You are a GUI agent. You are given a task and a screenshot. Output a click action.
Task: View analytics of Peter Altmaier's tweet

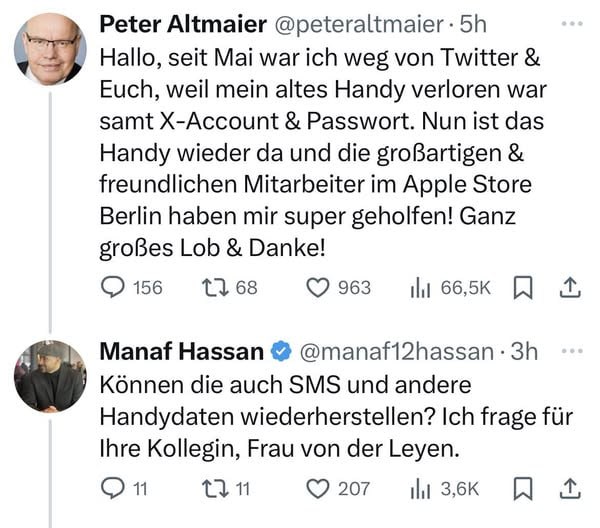pos(420,288)
